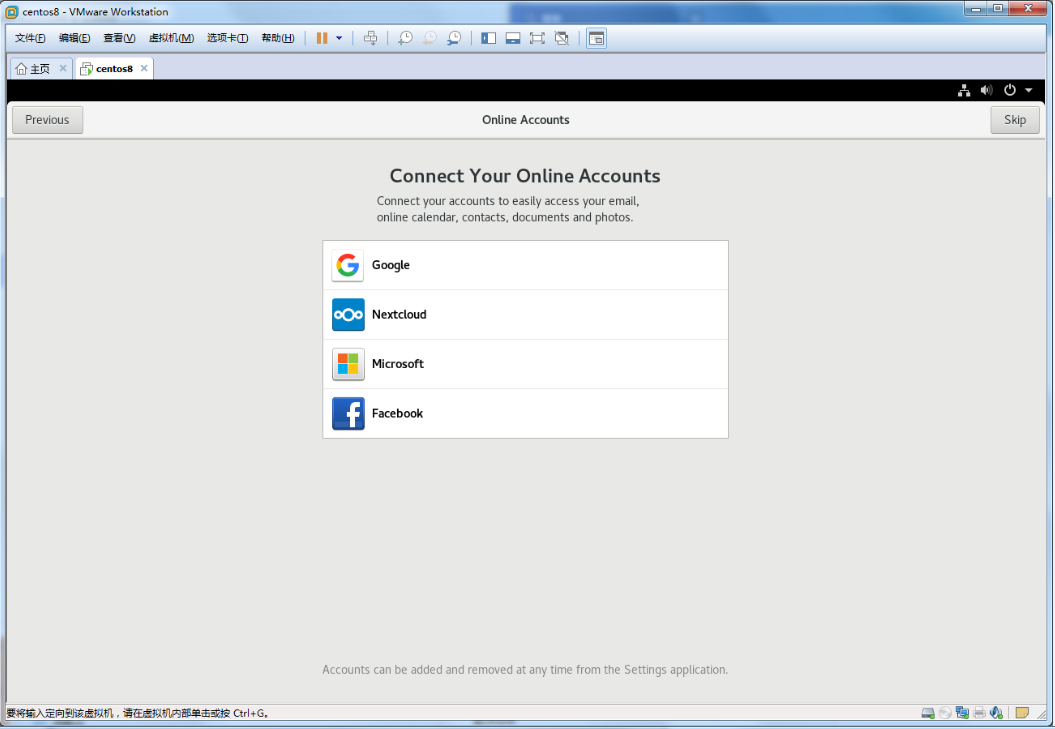Click the network adapter status icon
The height and width of the screenshot is (729, 1055).
pyautogui.click(x=962, y=713)
